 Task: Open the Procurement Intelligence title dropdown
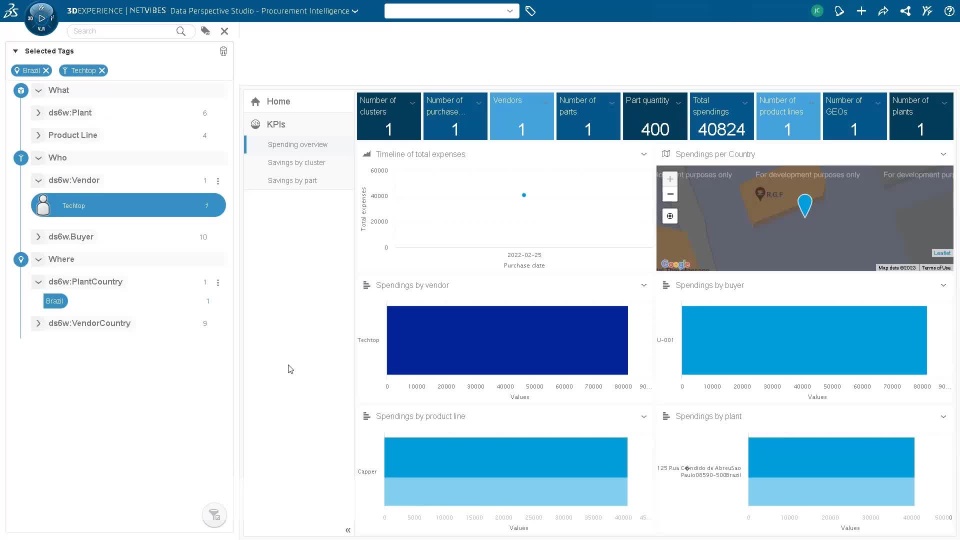[355, 11]
